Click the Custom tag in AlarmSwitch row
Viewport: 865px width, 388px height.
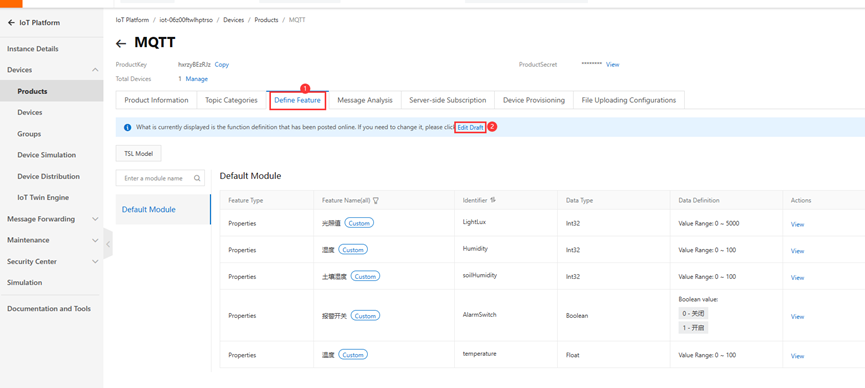(365, 316)
